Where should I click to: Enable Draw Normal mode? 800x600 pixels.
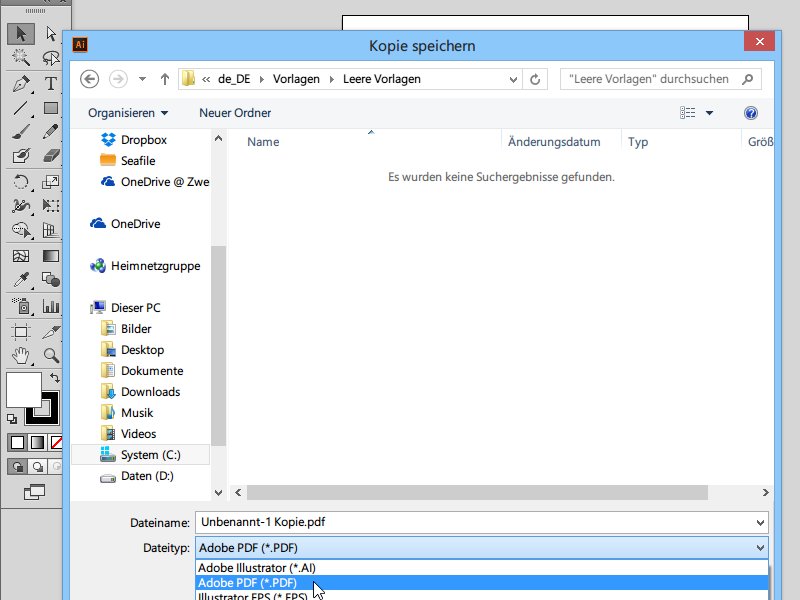17,466
